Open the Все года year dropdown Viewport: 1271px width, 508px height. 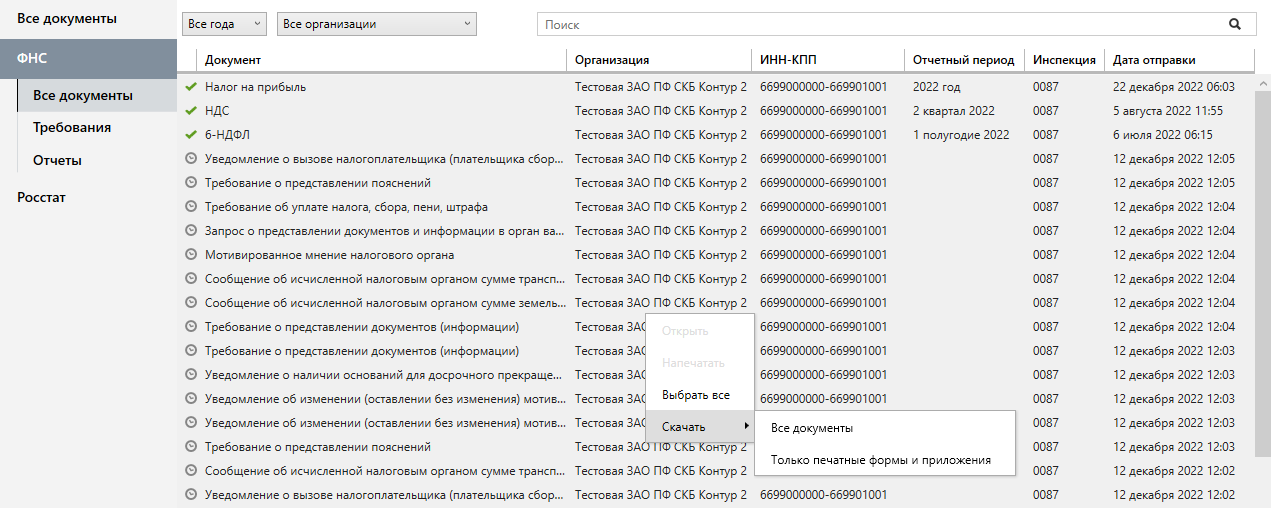[x=224, y=24]
